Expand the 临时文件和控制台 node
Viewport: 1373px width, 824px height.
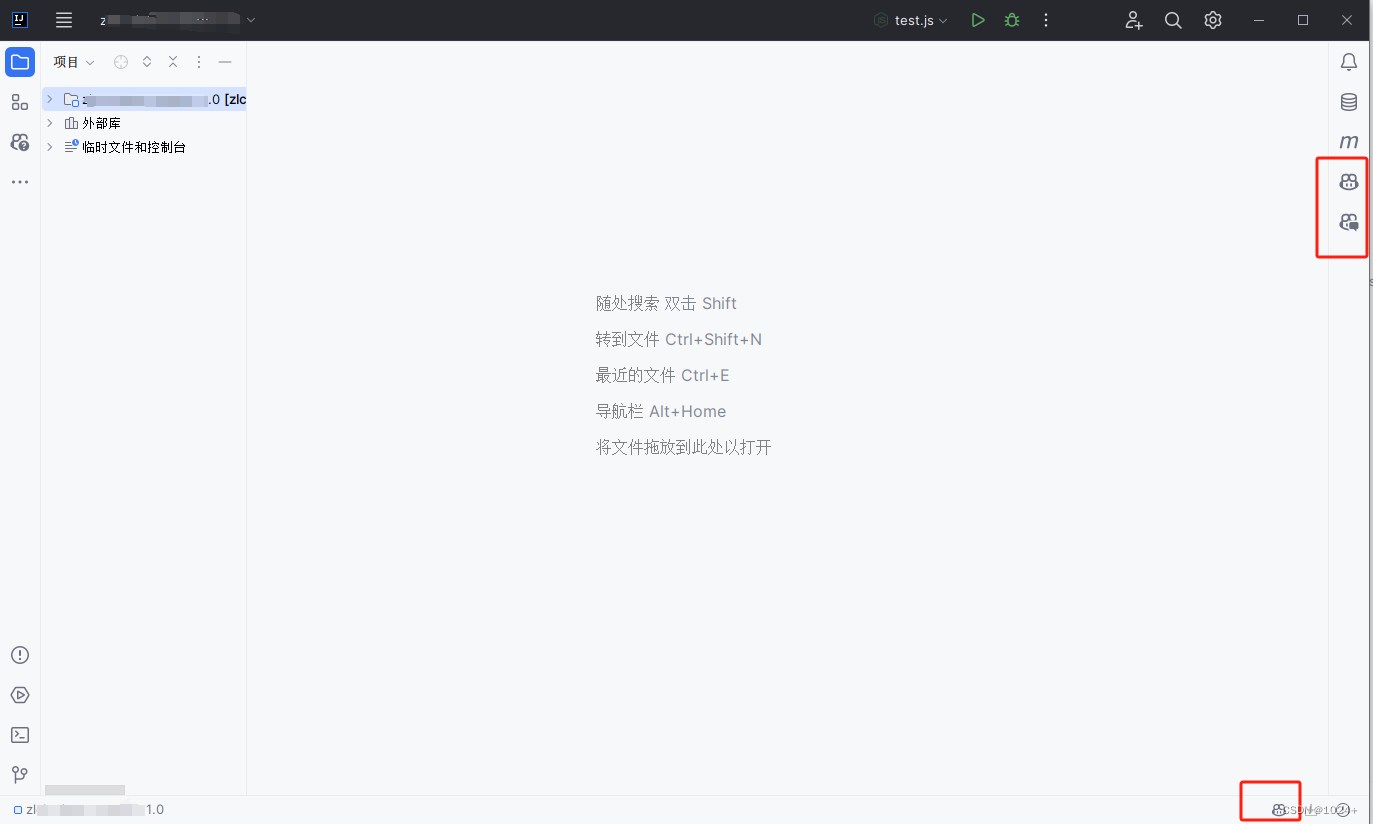tap(50, 147)
